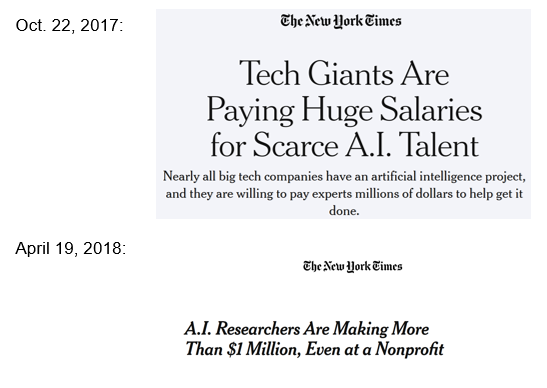The height and width of the screenshot is (388, 547).
Task: Click the 'willing to pay experts millions' line
Action: [x=344, y=194]
